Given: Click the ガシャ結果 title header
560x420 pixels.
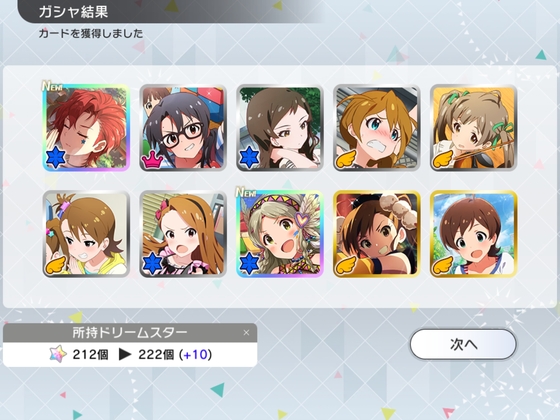Looking at the screenshot, I should (73, 11).
